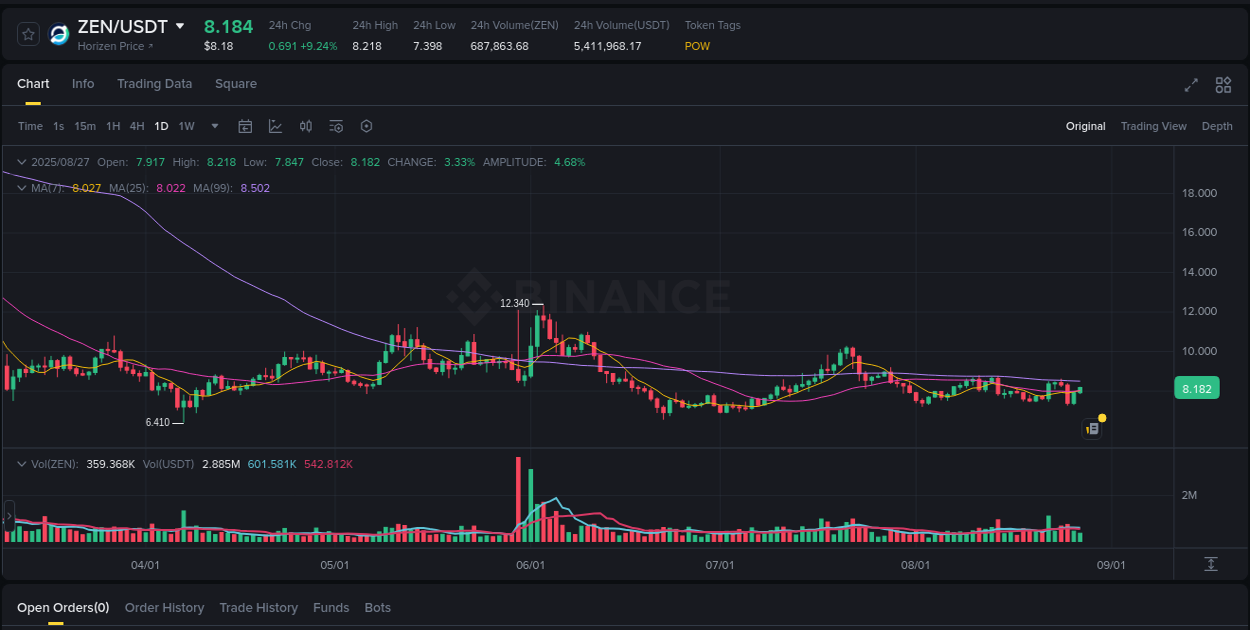This screenshot has width=1250, height=630.
Task: Open the notes icon with yellow dot
Action: pos(1092,428)
